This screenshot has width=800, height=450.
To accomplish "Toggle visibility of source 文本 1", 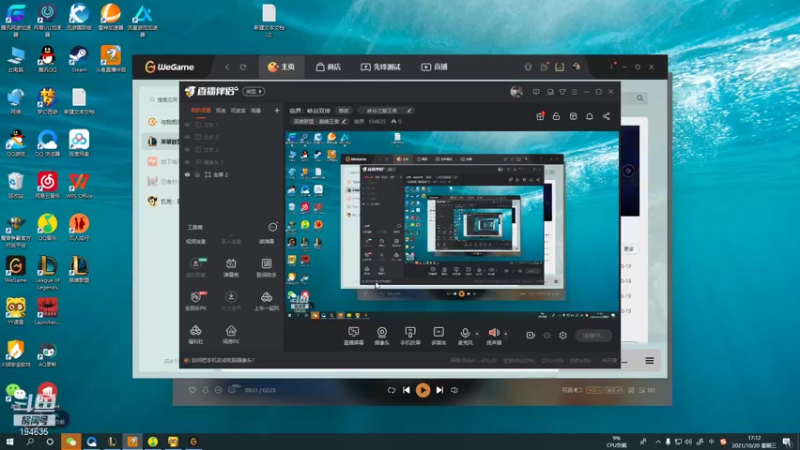I will [x=187, y=124].
